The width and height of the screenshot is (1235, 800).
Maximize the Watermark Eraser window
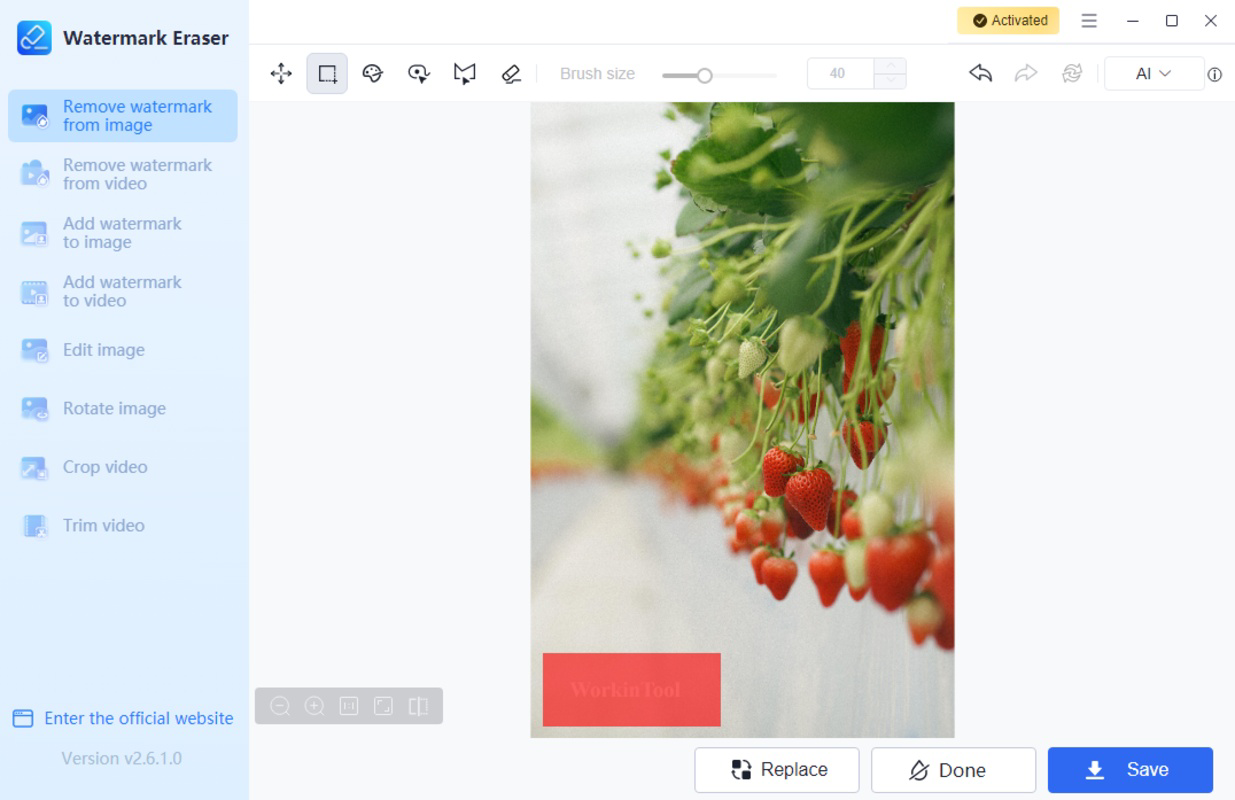coord(1172,20)
